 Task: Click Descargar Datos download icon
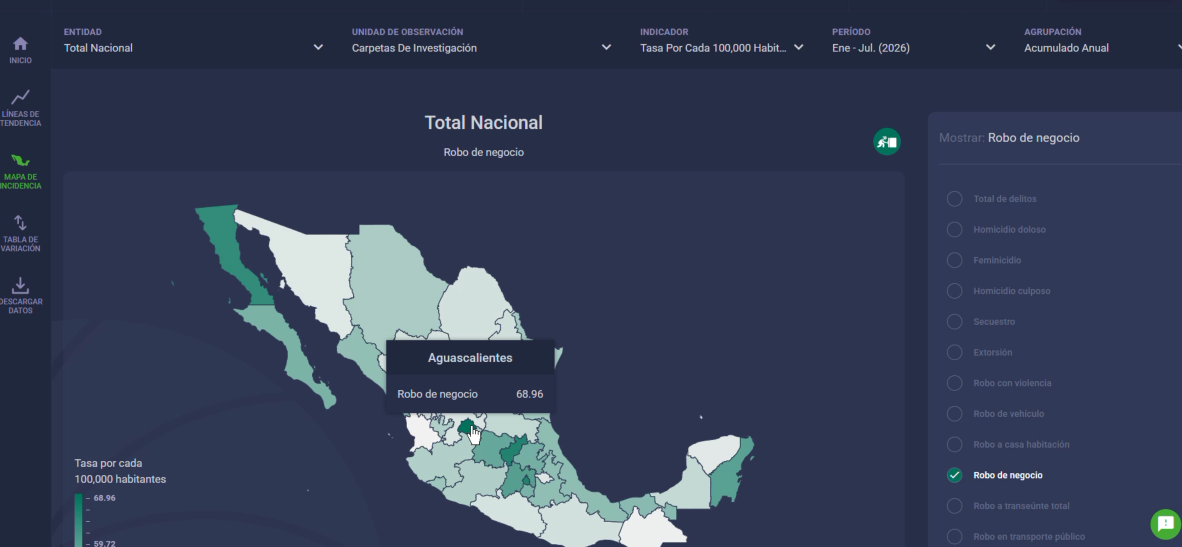[20, 286]
